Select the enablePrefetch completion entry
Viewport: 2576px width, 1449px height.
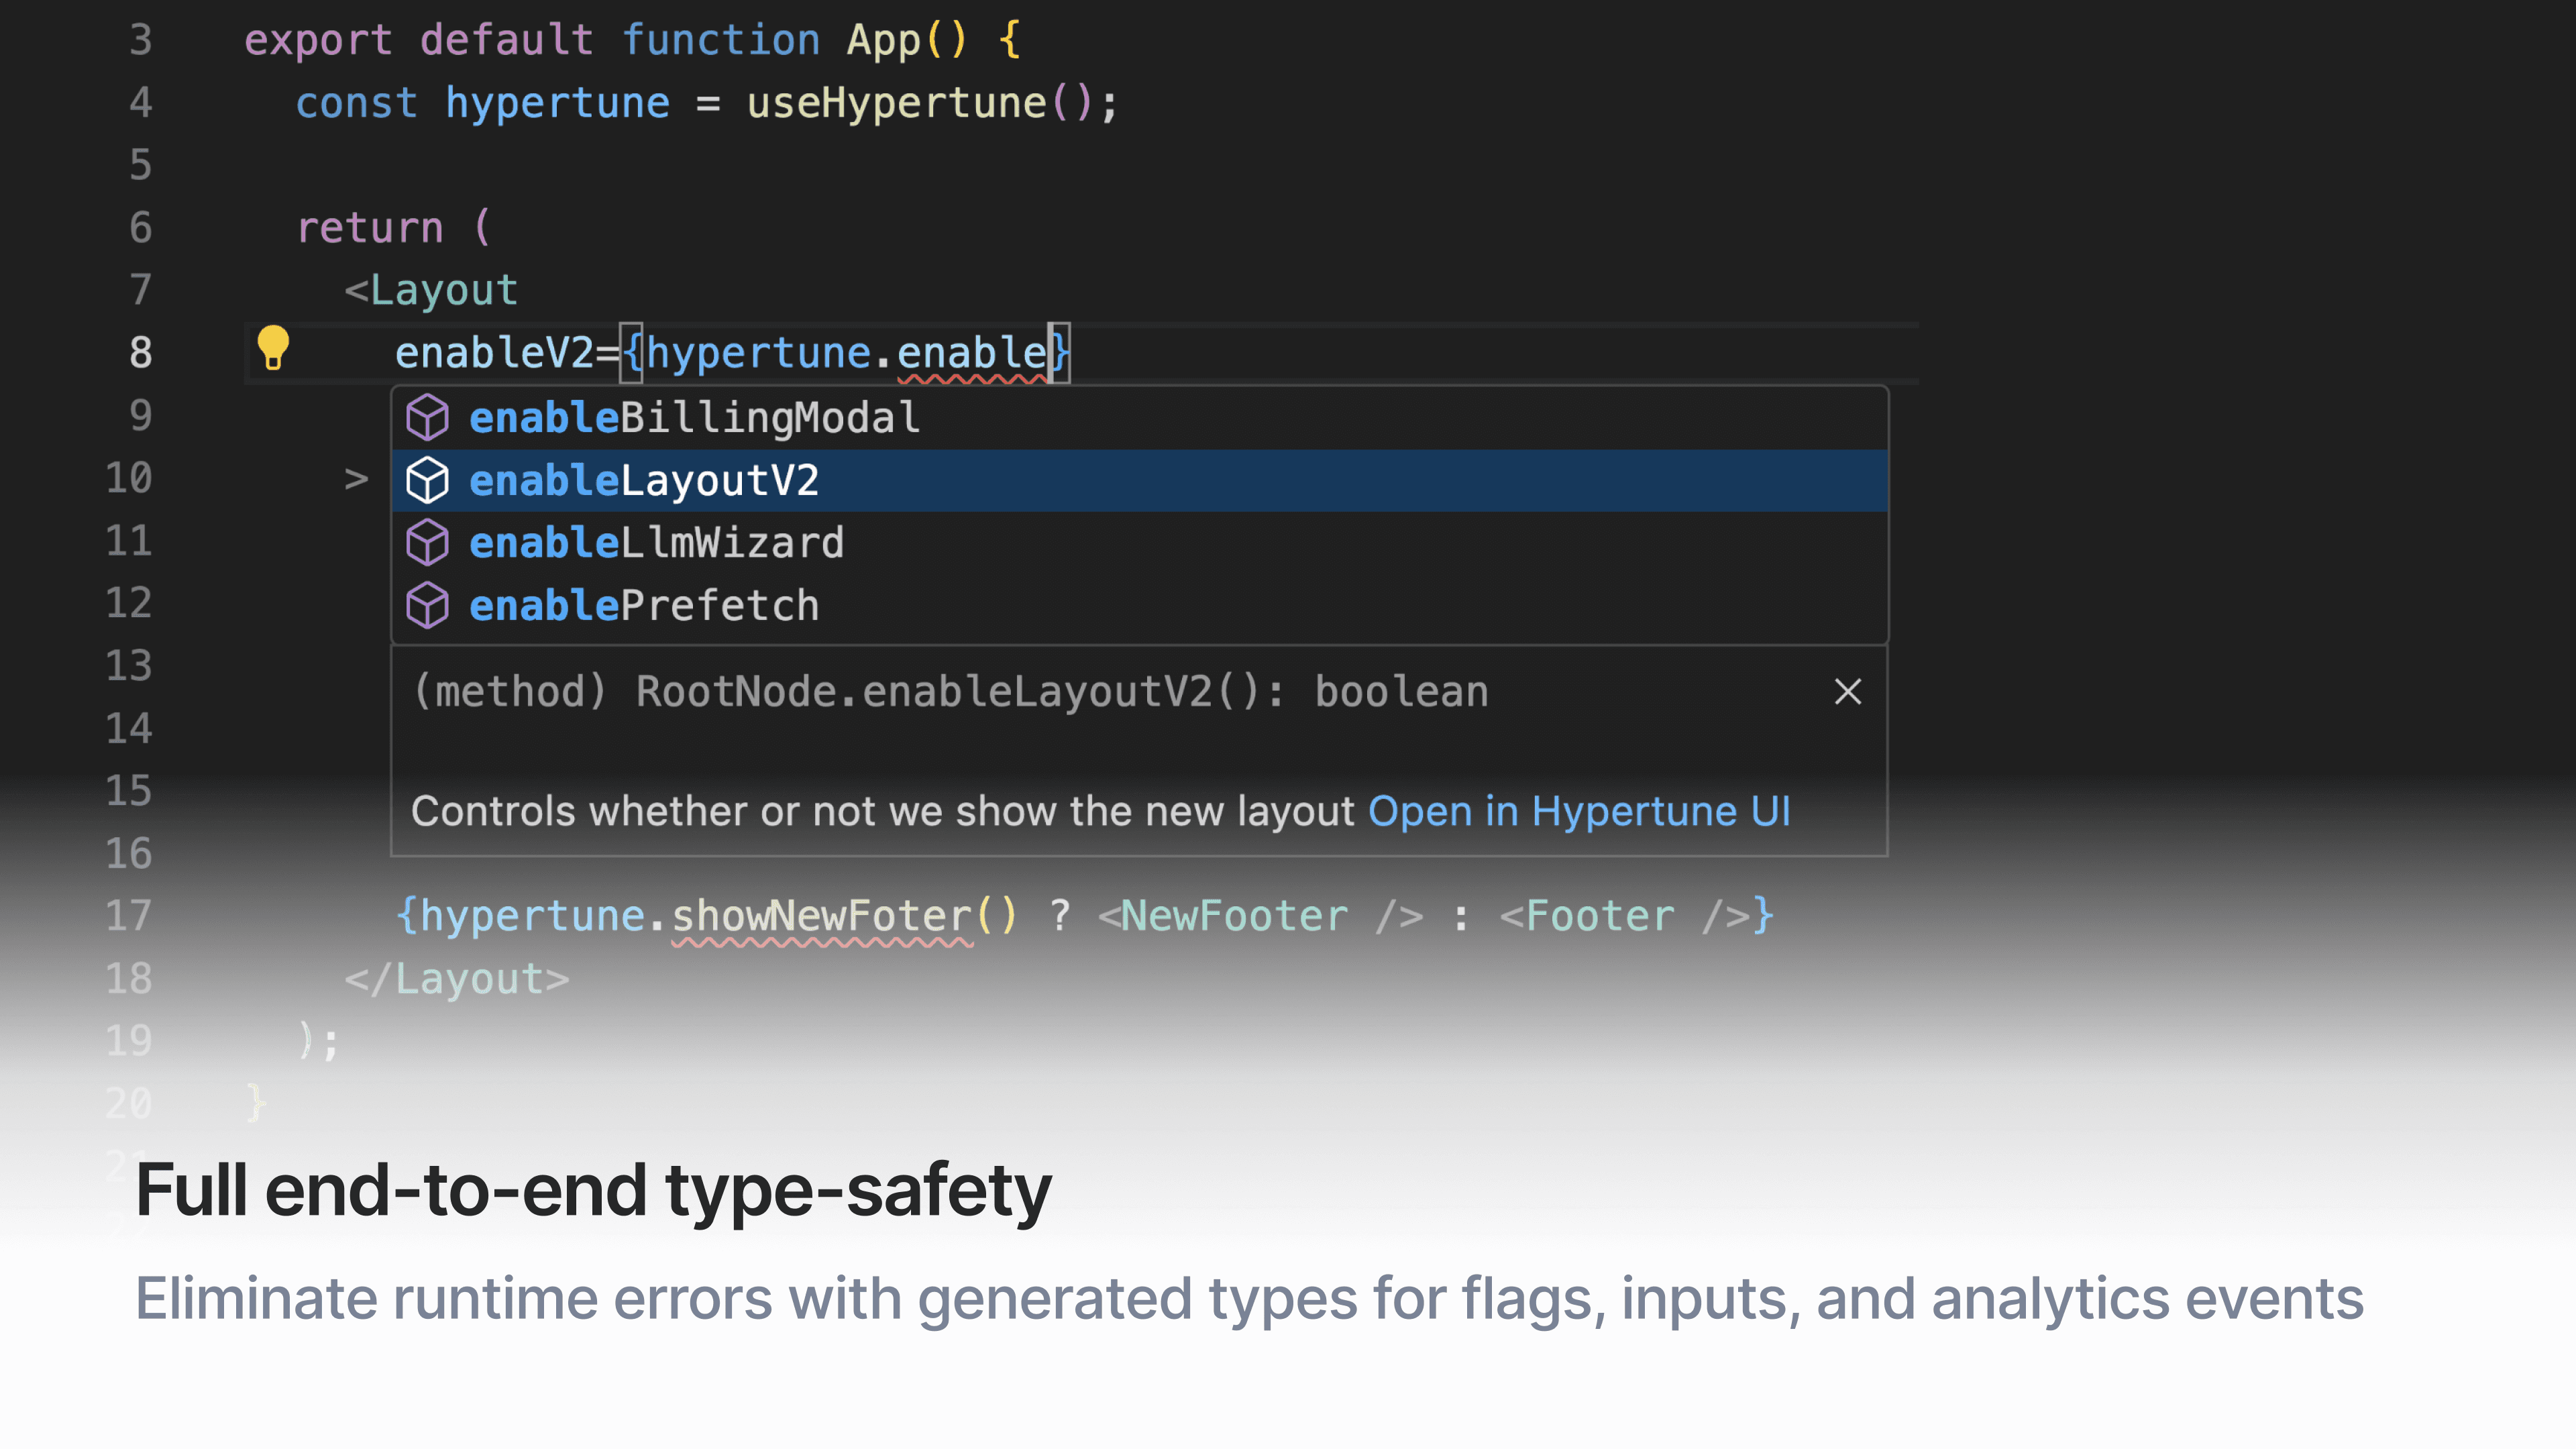tap(644, 606)
